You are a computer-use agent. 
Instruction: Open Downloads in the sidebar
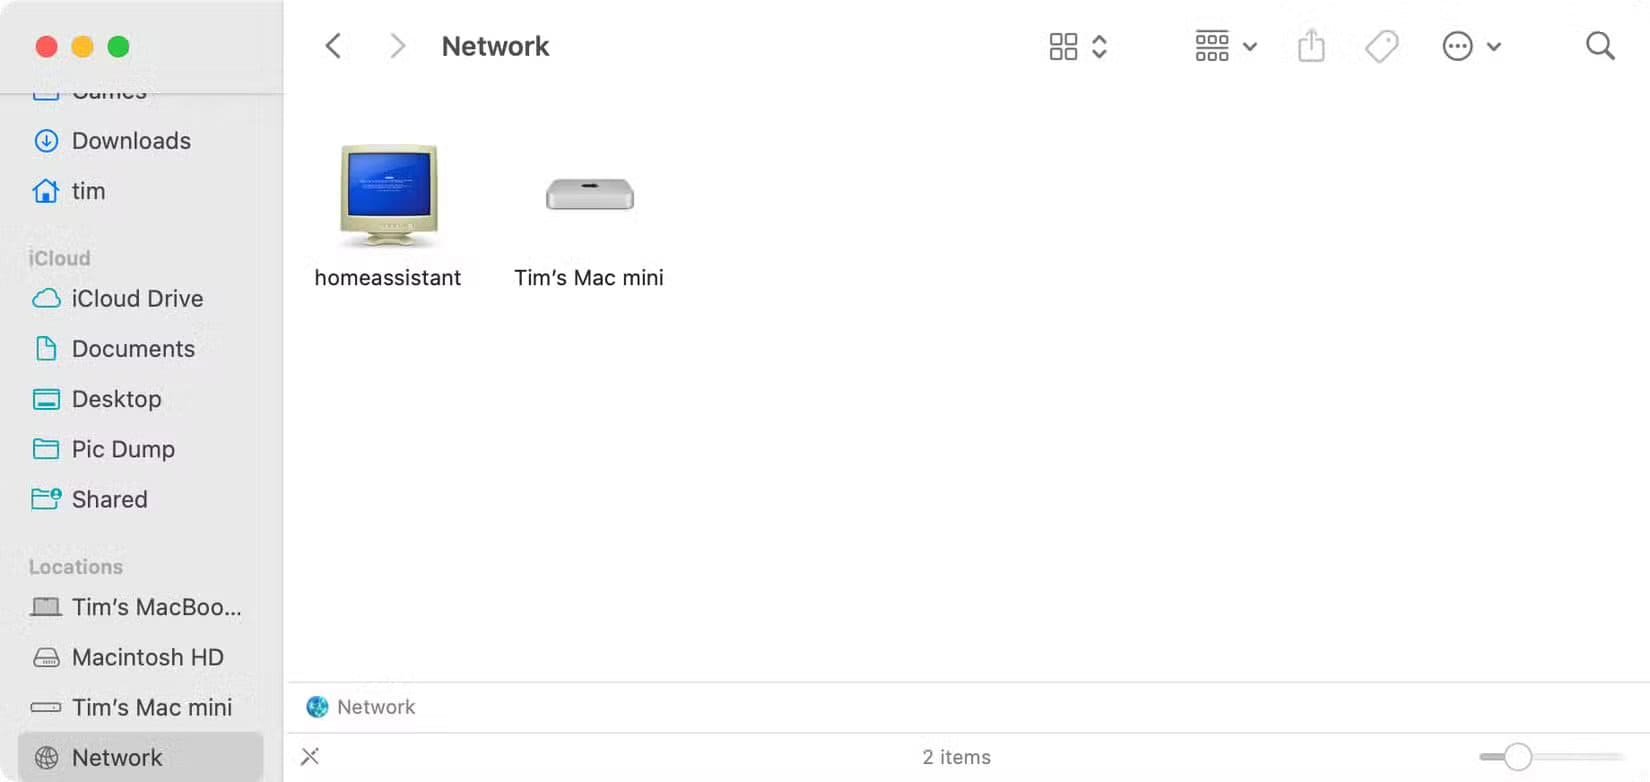131,141
